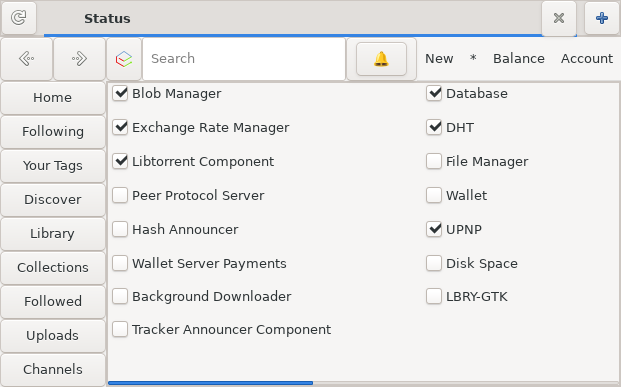Open the Account page
This screenshot has height=387, width=621.
tap(587, 59)
